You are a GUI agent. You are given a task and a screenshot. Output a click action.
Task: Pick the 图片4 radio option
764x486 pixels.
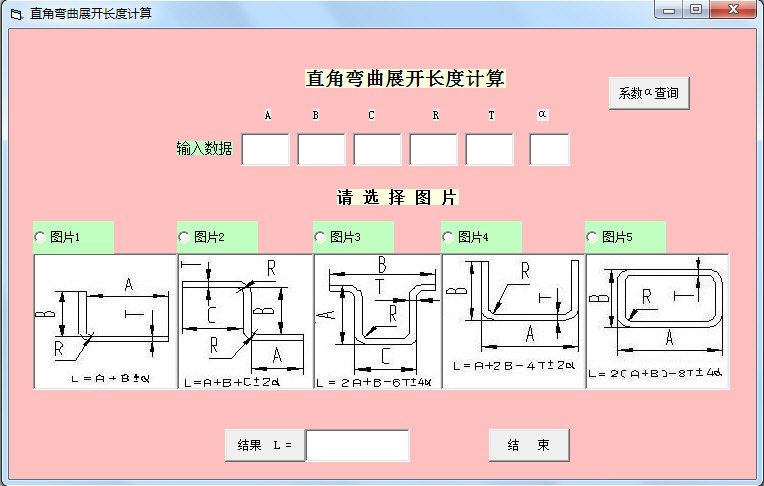(x=481, y=237)
